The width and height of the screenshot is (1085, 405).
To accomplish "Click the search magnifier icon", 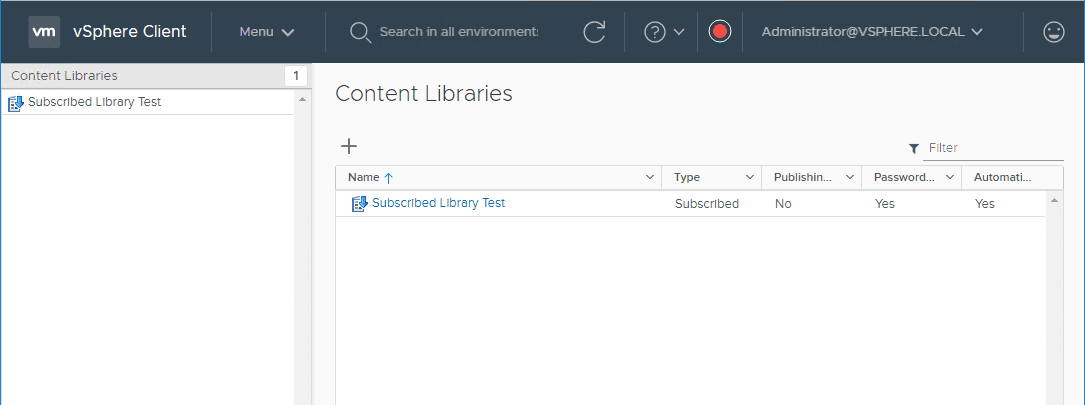I will coord(360,32).
